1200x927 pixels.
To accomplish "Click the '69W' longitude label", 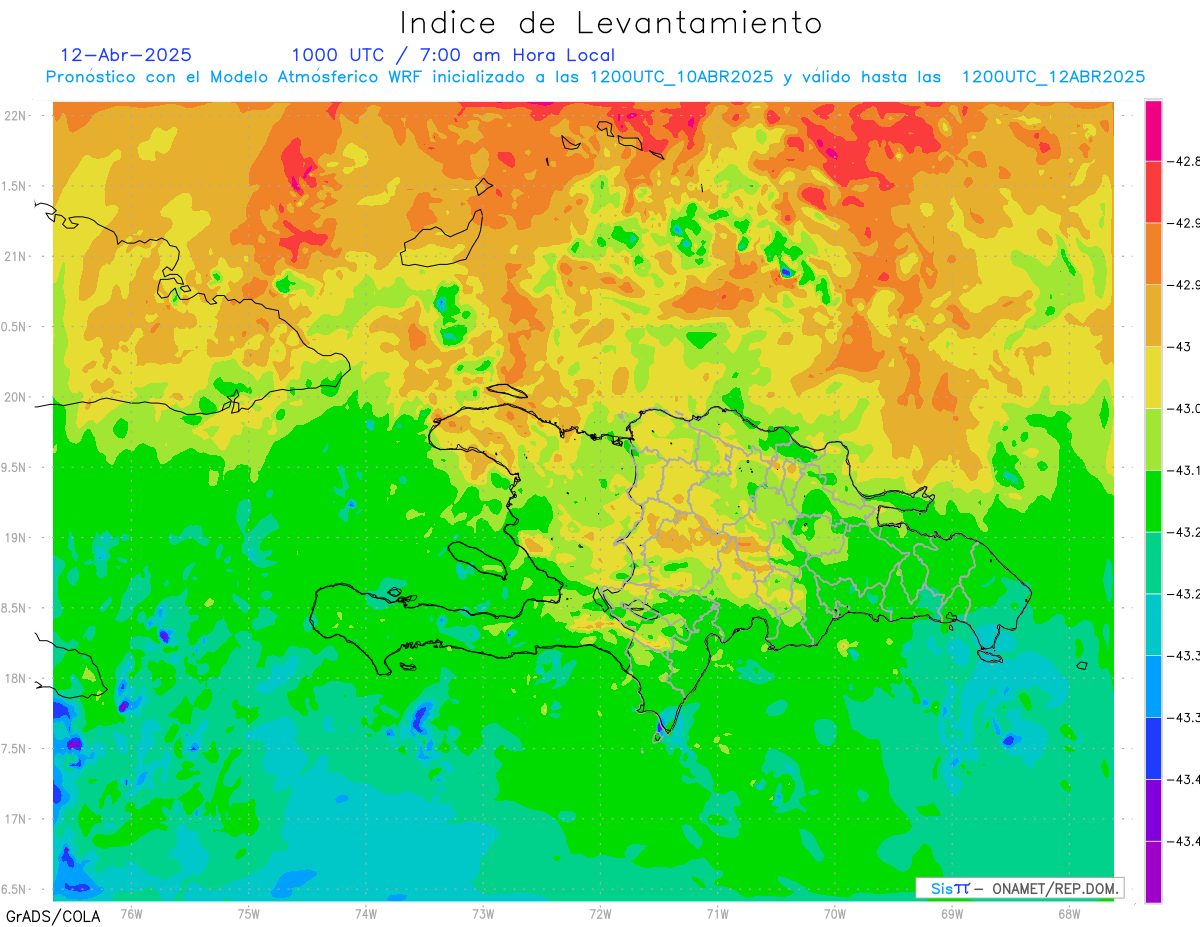I will pos(952,913).
